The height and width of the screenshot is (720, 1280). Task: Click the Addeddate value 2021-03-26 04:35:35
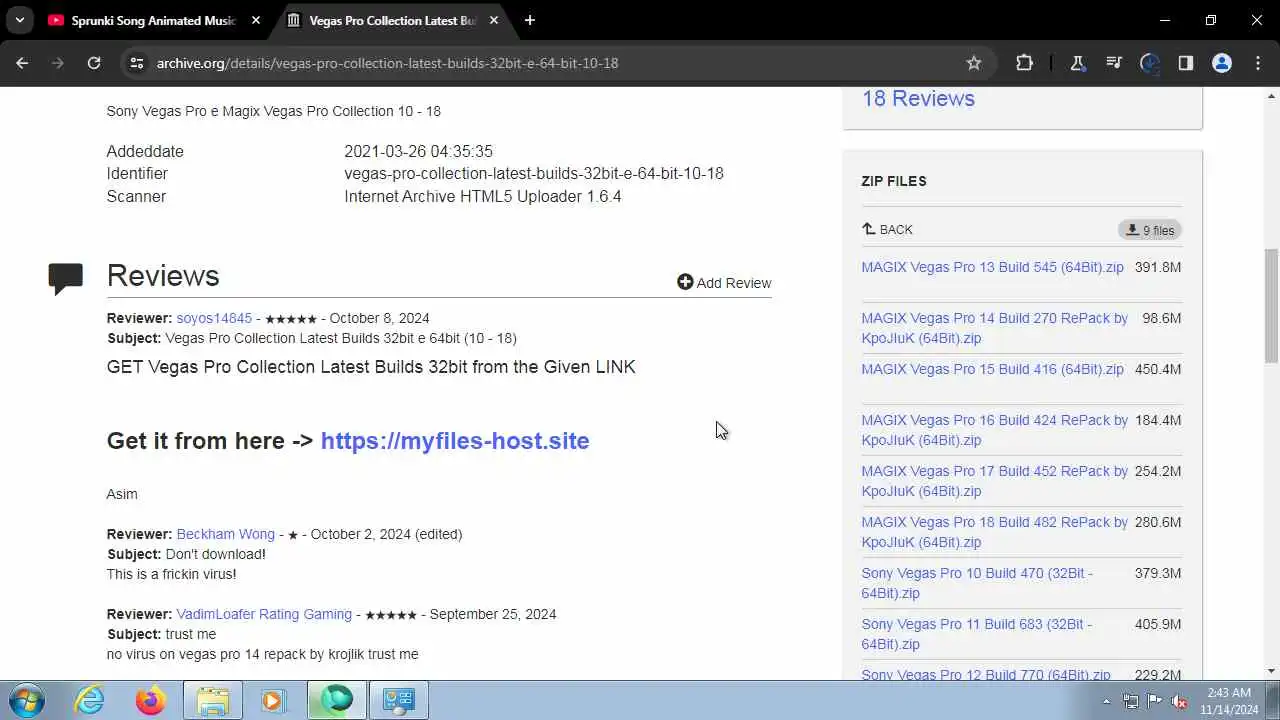418,152
